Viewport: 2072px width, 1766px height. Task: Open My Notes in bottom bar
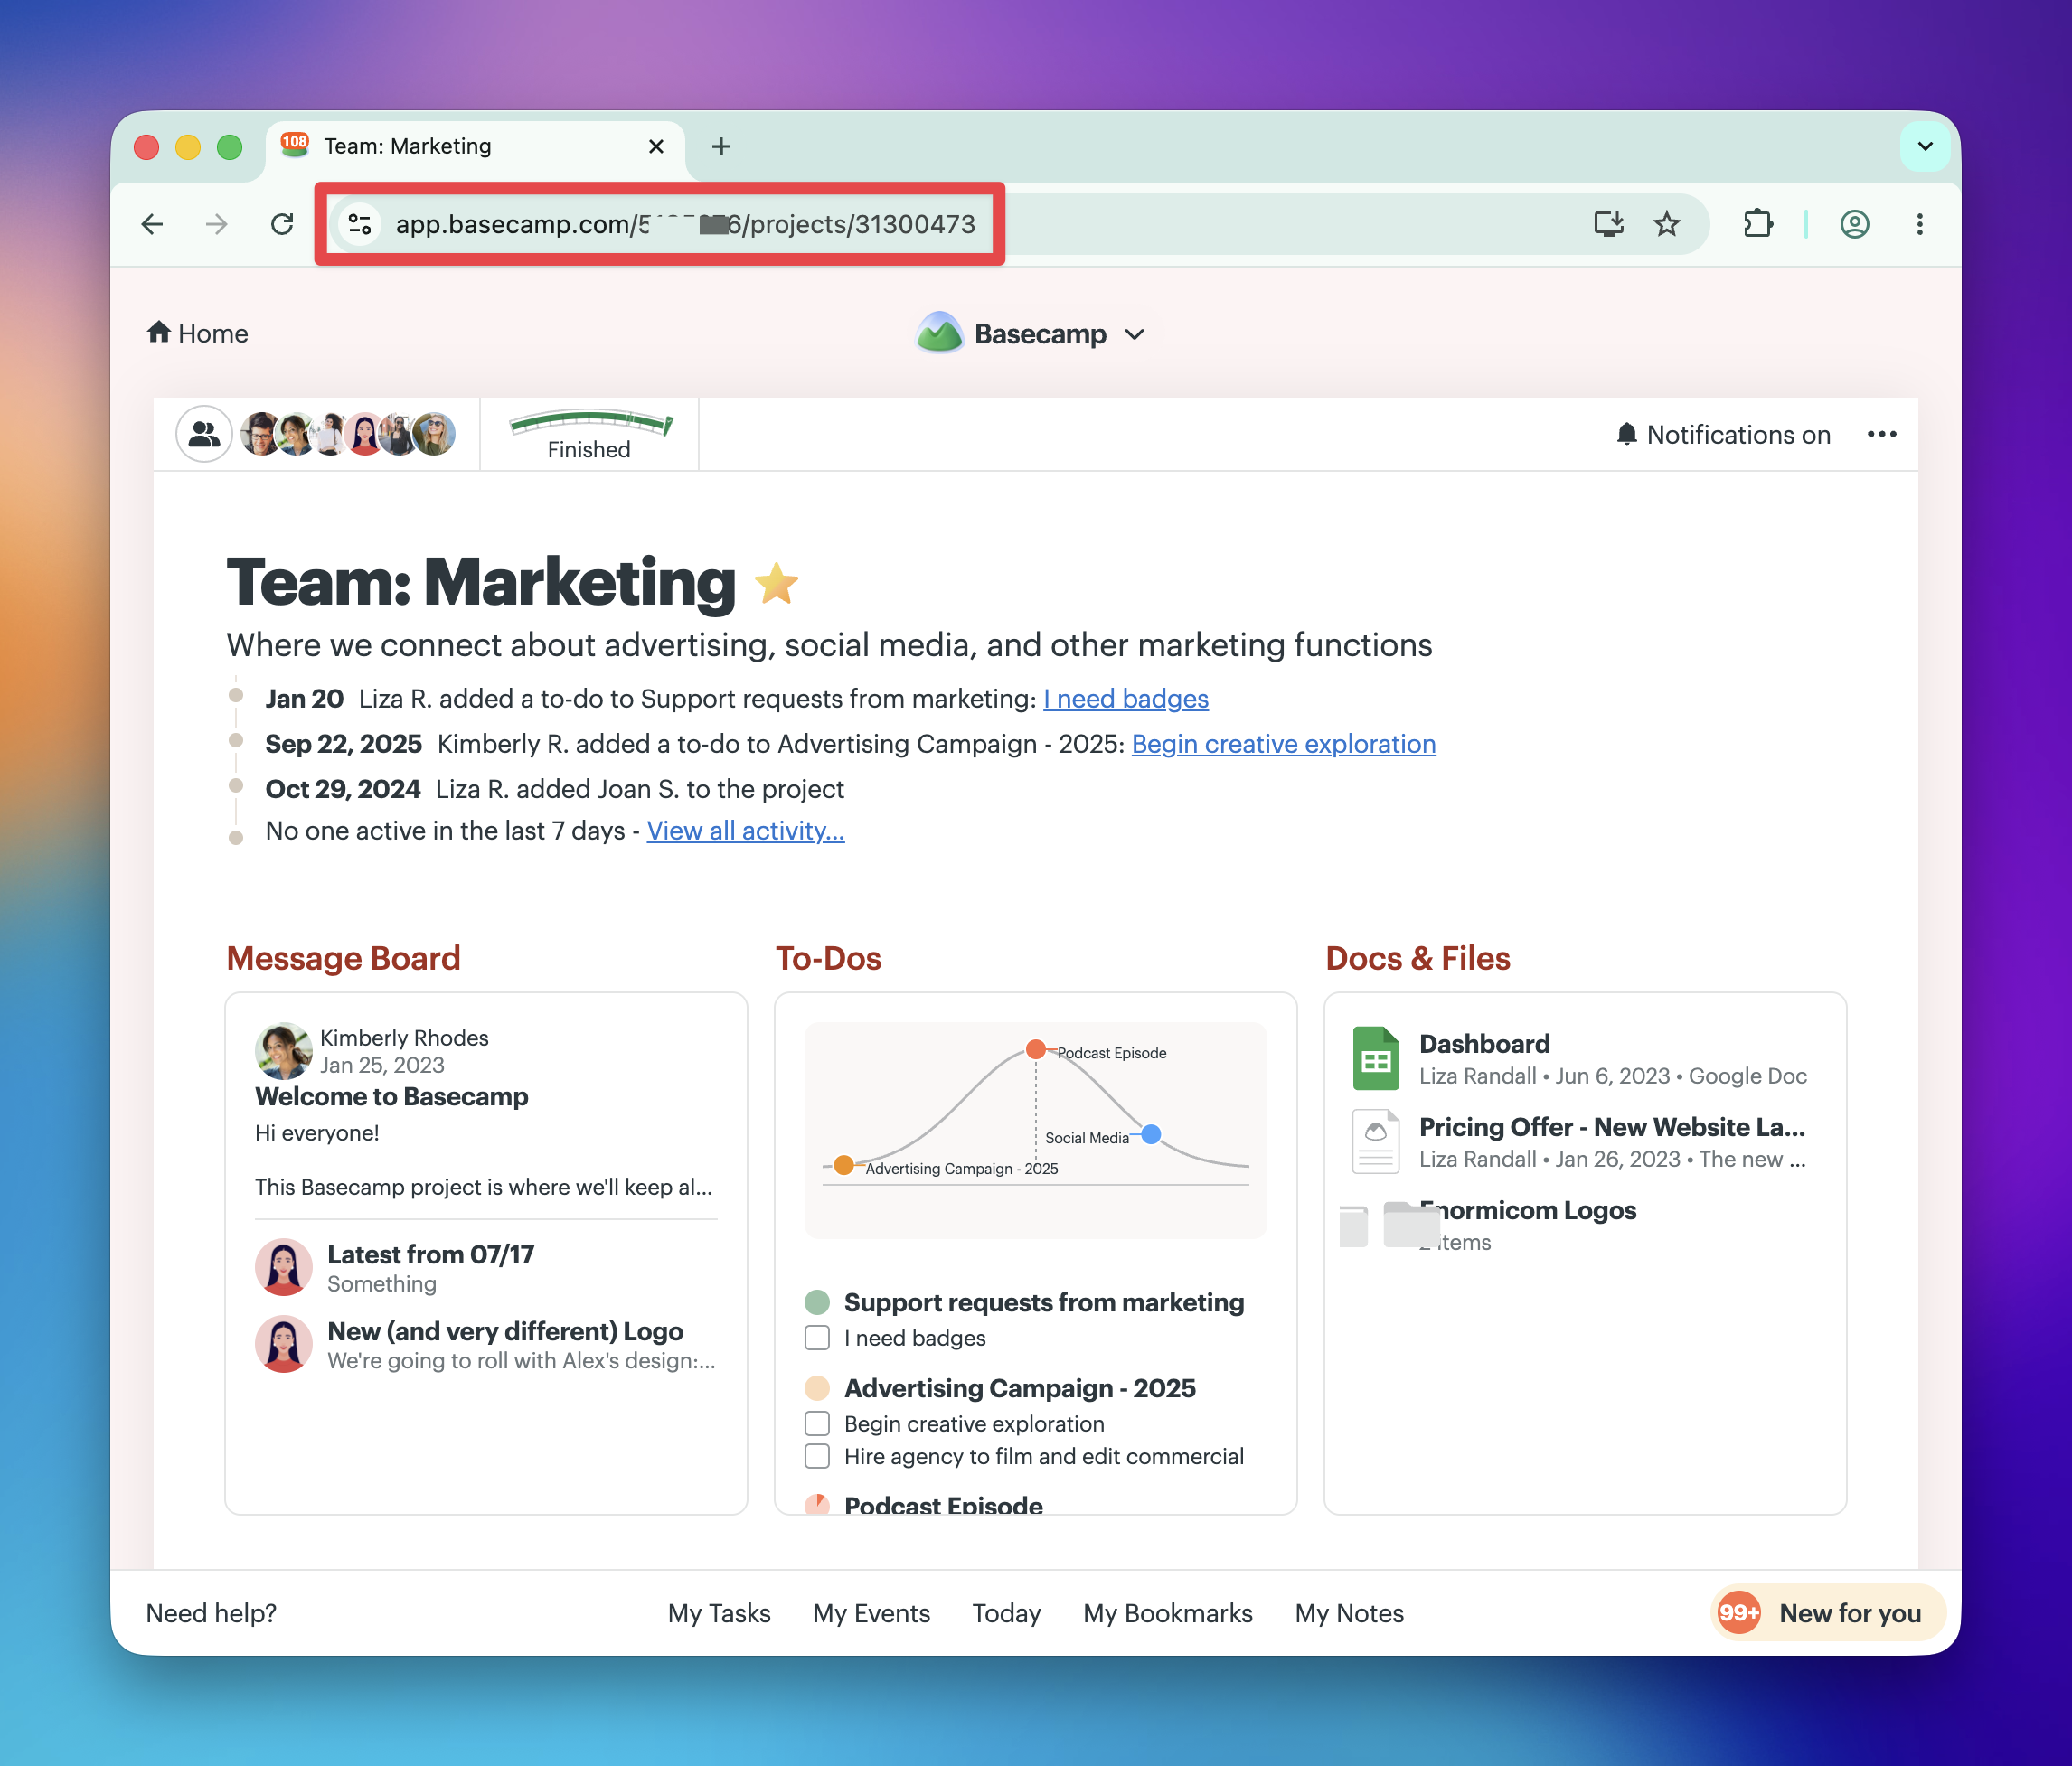[1349, 1613]
